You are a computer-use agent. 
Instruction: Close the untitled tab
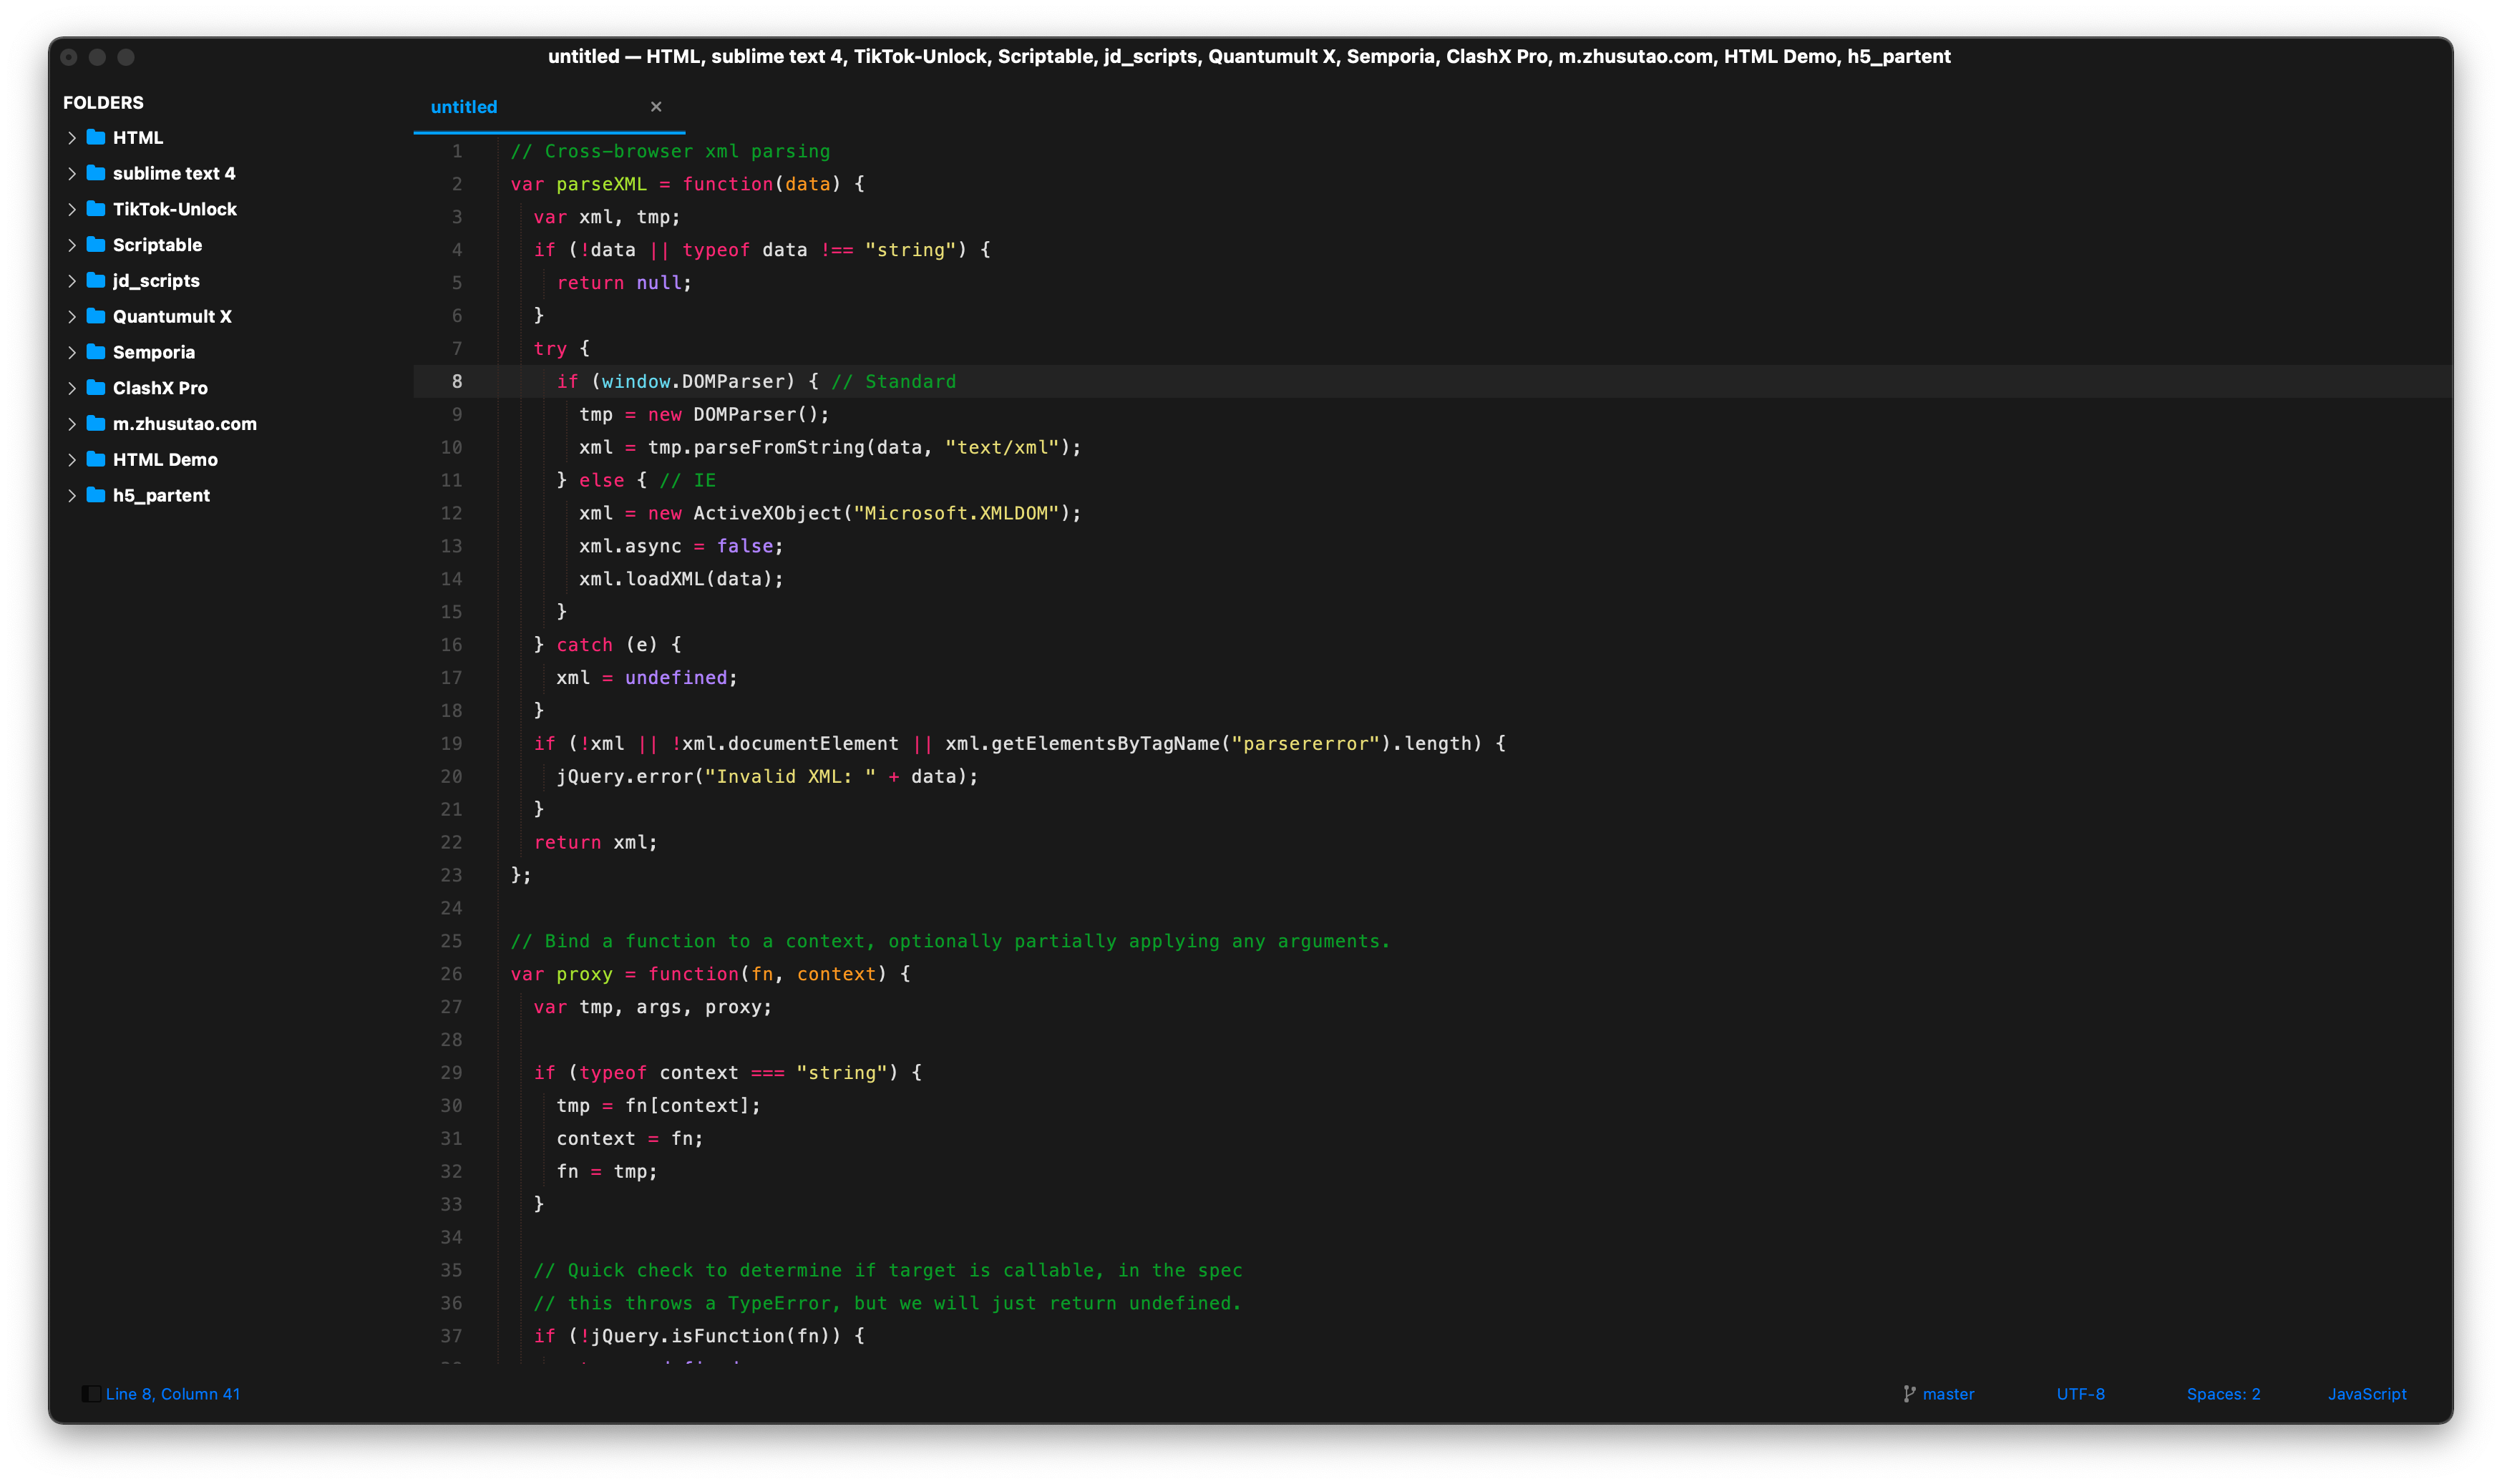[656, 107]
